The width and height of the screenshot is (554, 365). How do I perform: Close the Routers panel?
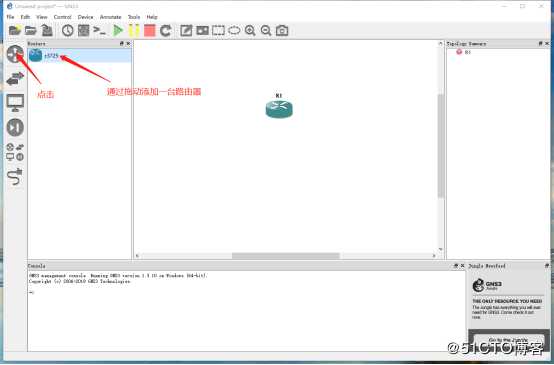click(128, 43)
